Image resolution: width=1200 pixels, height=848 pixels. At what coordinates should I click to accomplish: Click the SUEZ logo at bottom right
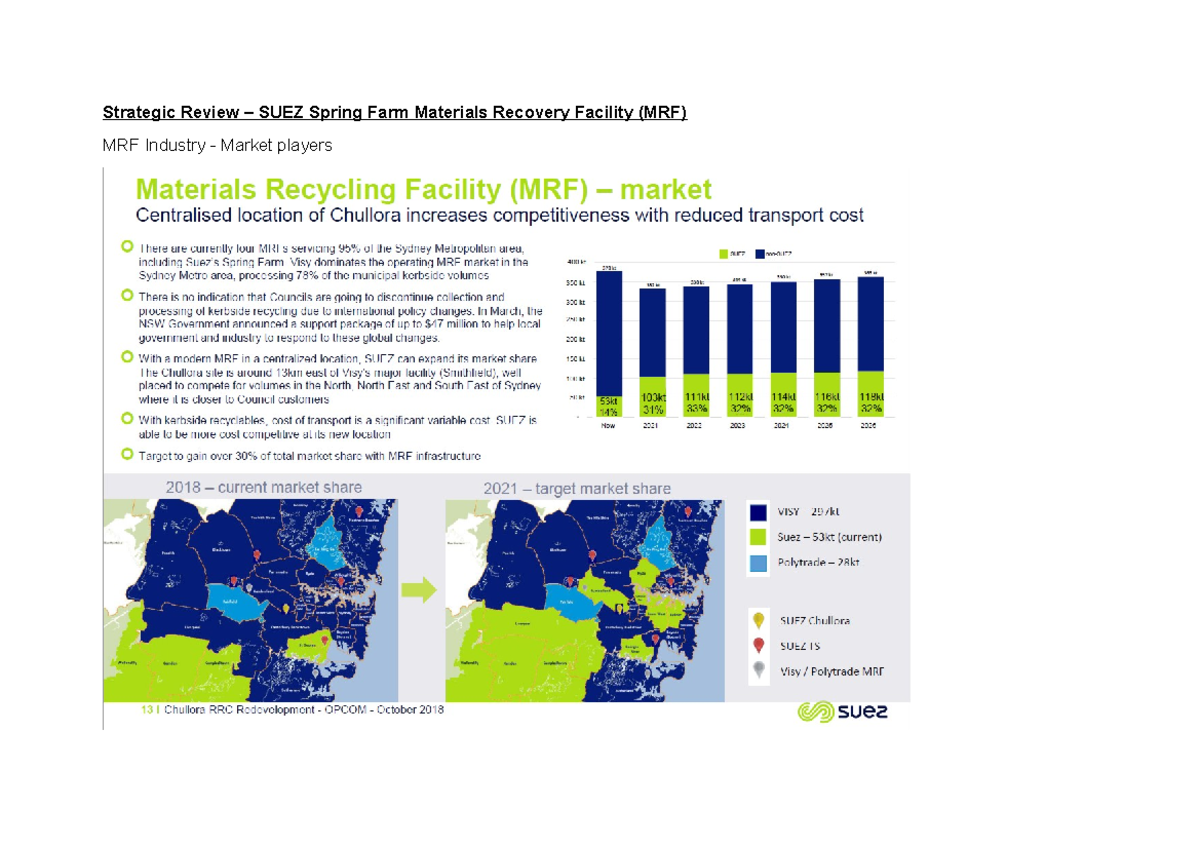845,713
